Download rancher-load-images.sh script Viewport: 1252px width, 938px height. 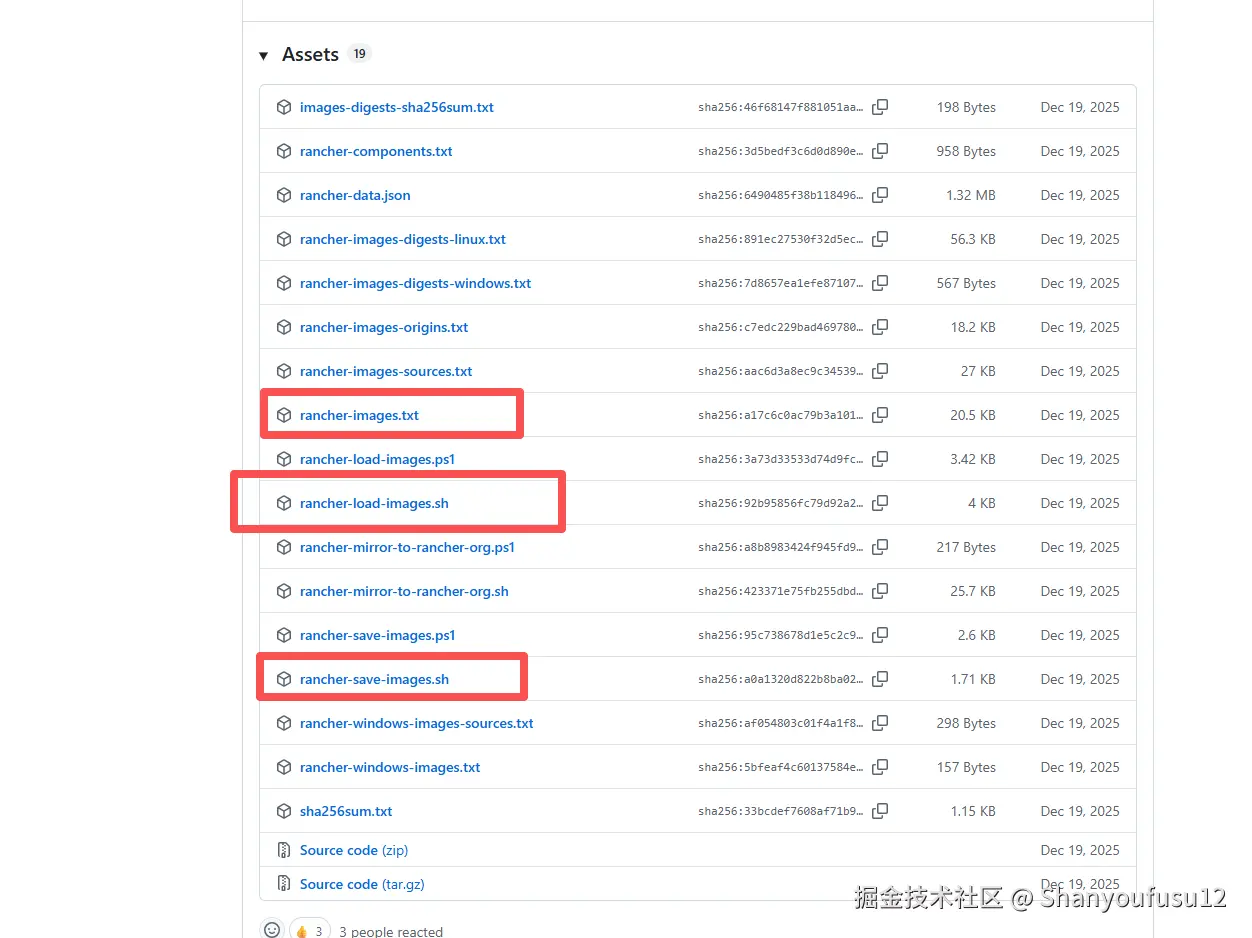pos(374,503)
